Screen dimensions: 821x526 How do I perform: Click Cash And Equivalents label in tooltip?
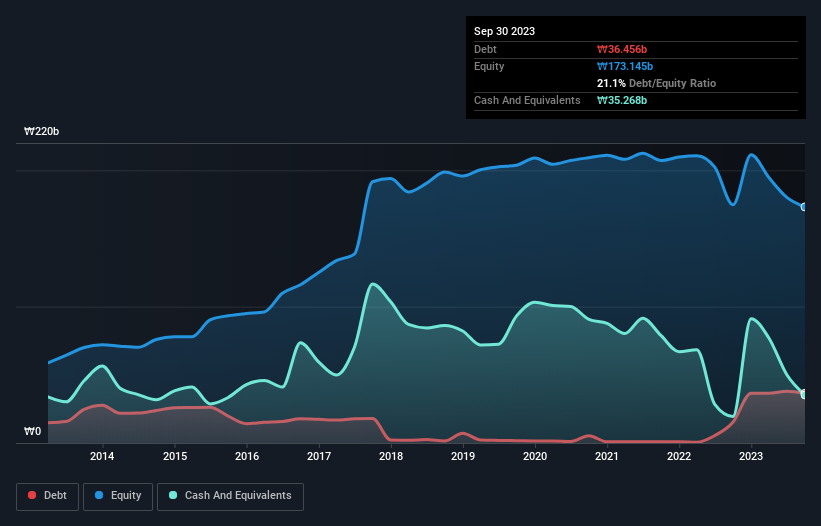(x=527, y=100)
